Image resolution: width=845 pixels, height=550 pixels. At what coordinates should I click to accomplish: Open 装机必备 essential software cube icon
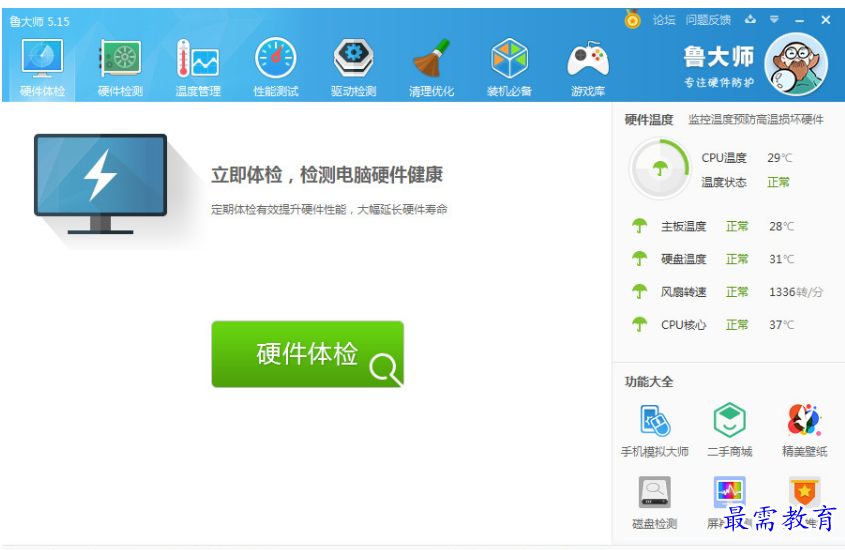(509, 68)
